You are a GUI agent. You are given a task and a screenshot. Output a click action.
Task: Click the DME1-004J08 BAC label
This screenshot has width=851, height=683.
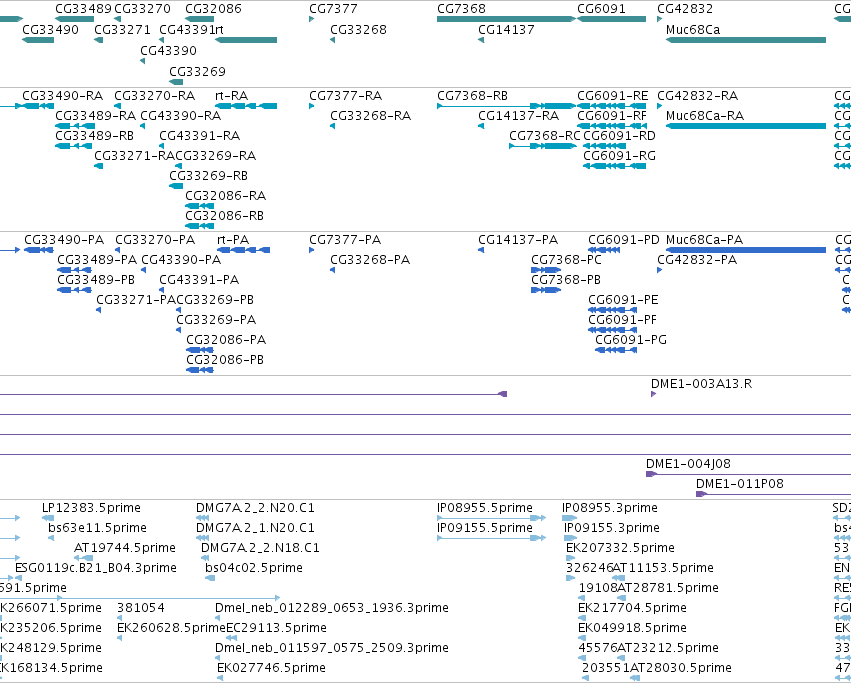click(688, 463)
